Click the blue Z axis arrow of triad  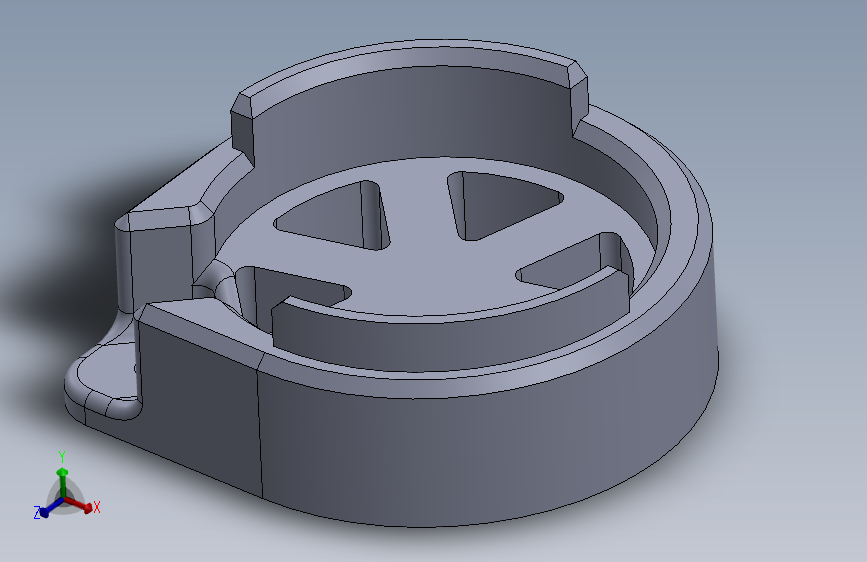(51, 507)
